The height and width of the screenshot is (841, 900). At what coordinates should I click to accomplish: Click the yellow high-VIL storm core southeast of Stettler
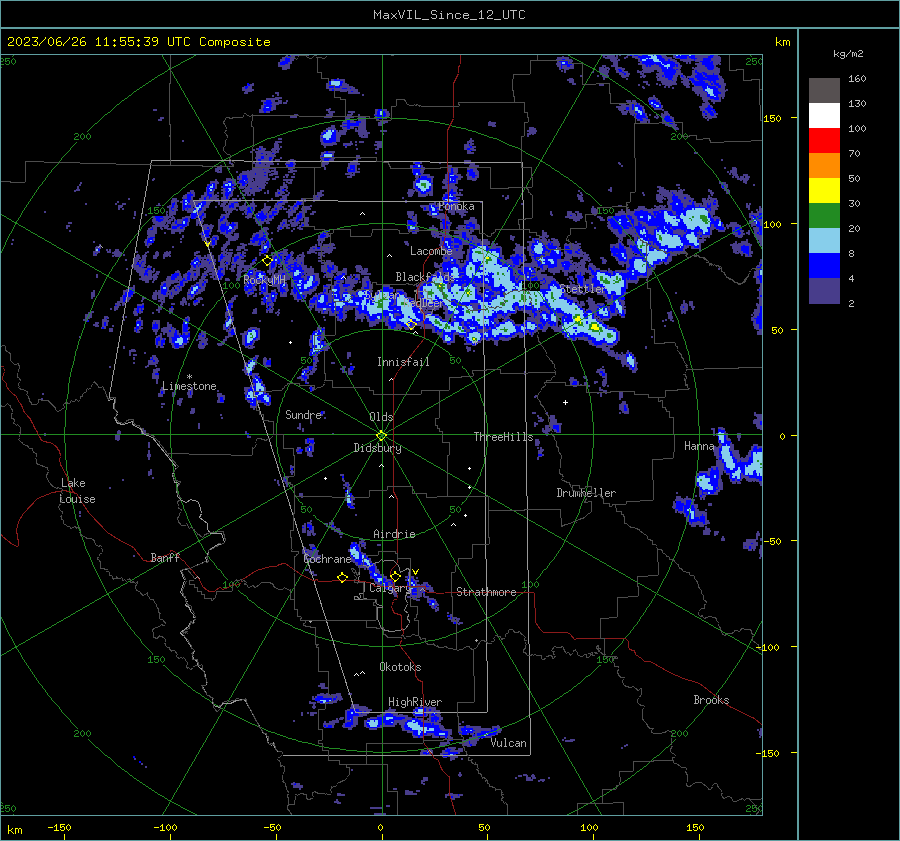595,327
